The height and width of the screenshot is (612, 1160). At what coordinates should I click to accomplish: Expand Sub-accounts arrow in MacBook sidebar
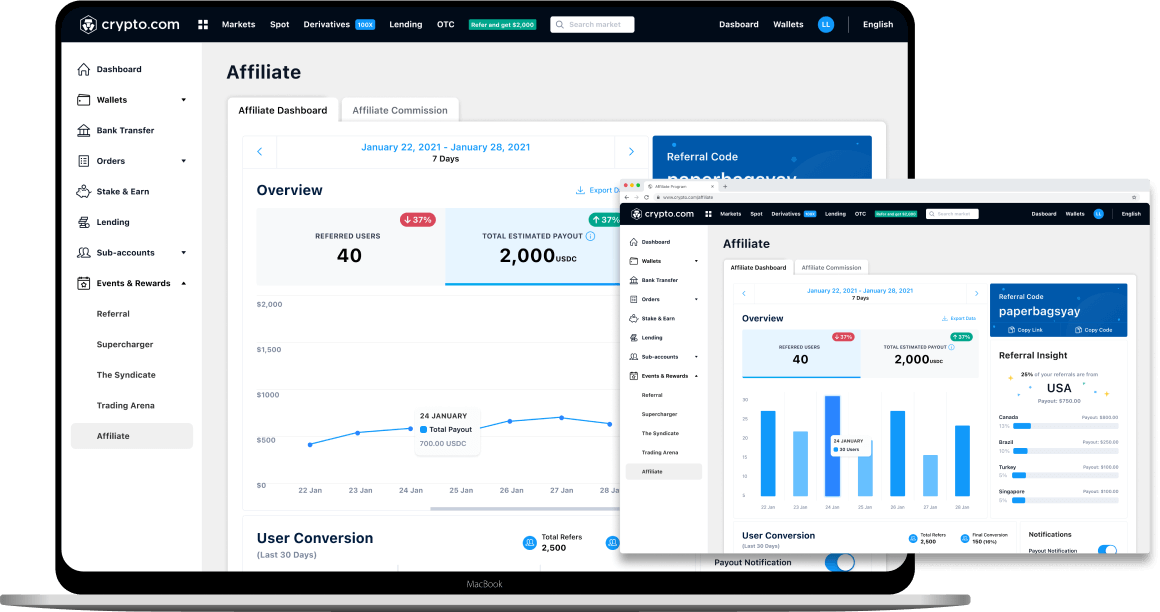click(183, 252)
